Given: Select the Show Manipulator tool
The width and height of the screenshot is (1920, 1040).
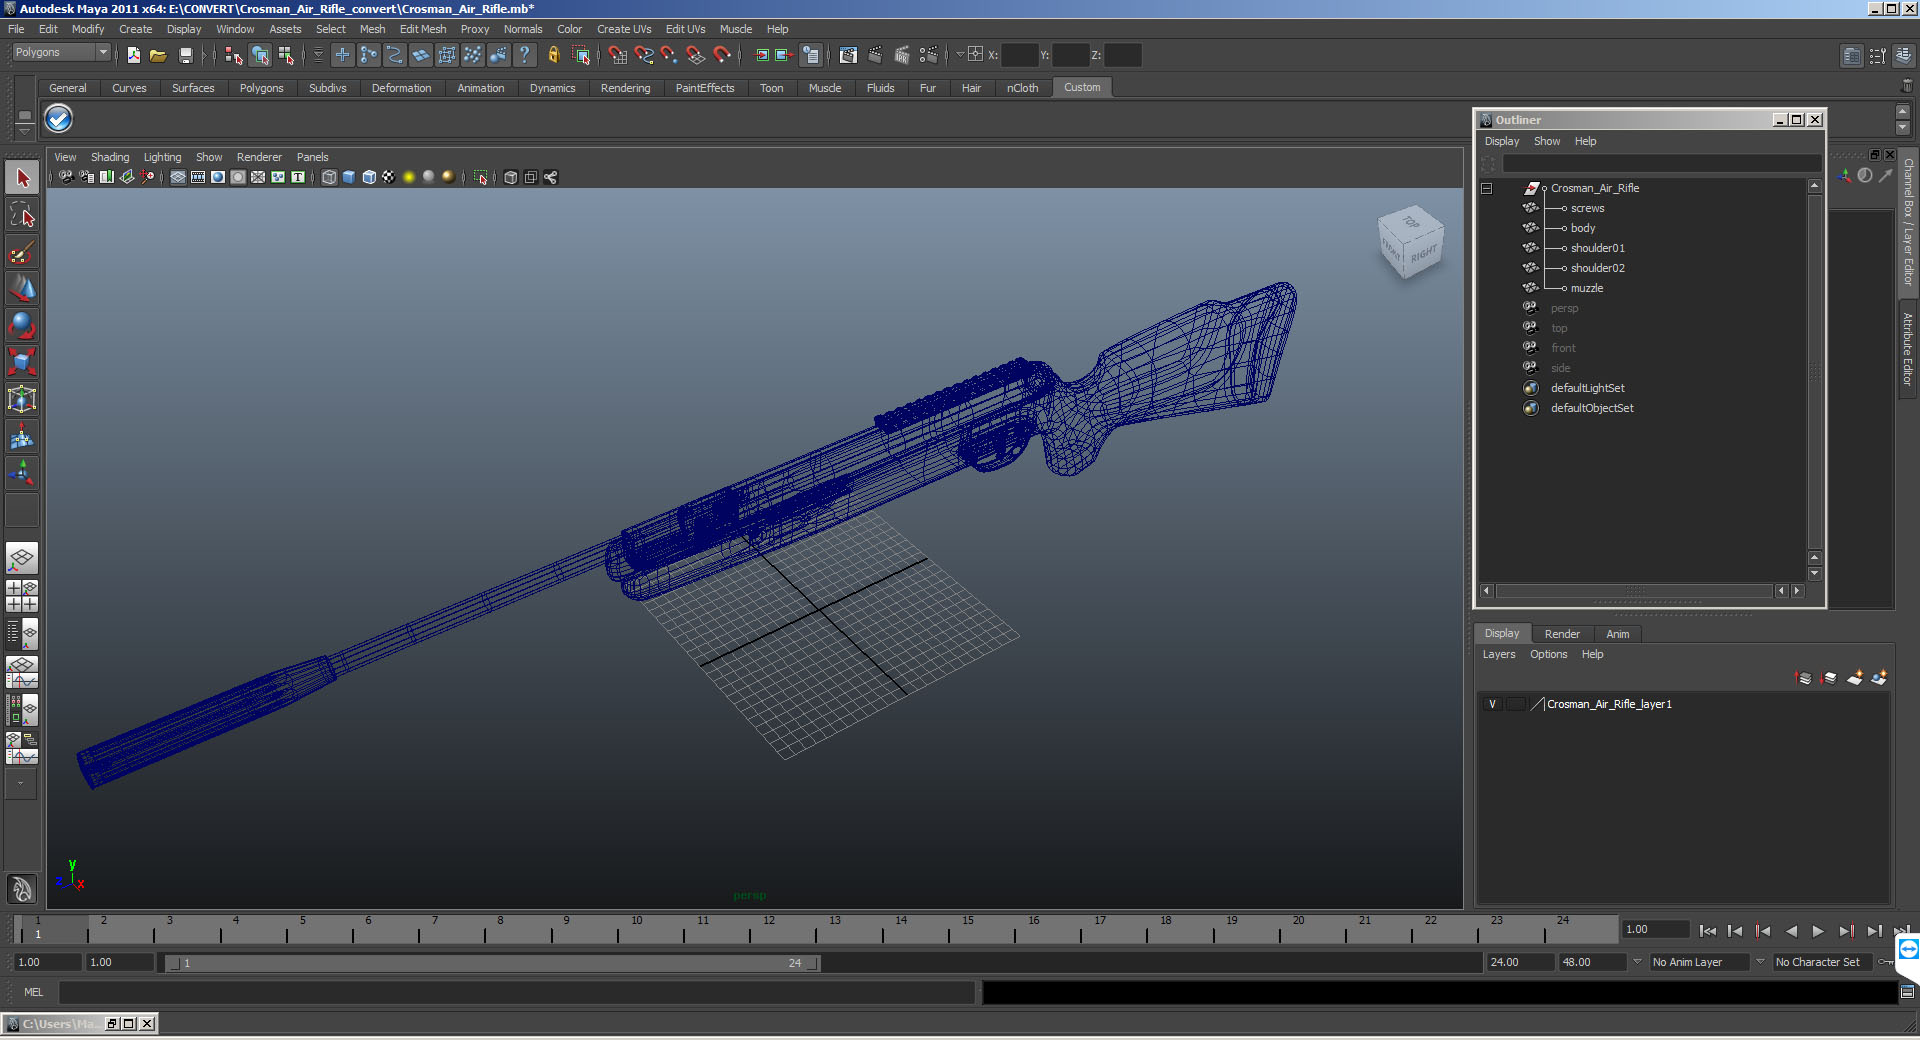Looking at the screenshot, I should tap(22, 472).
